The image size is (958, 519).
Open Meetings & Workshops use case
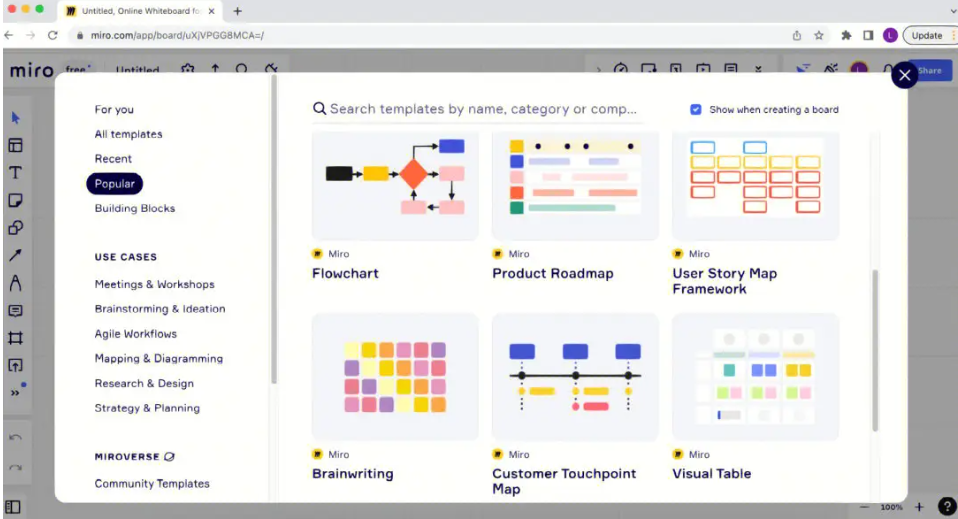155,284
